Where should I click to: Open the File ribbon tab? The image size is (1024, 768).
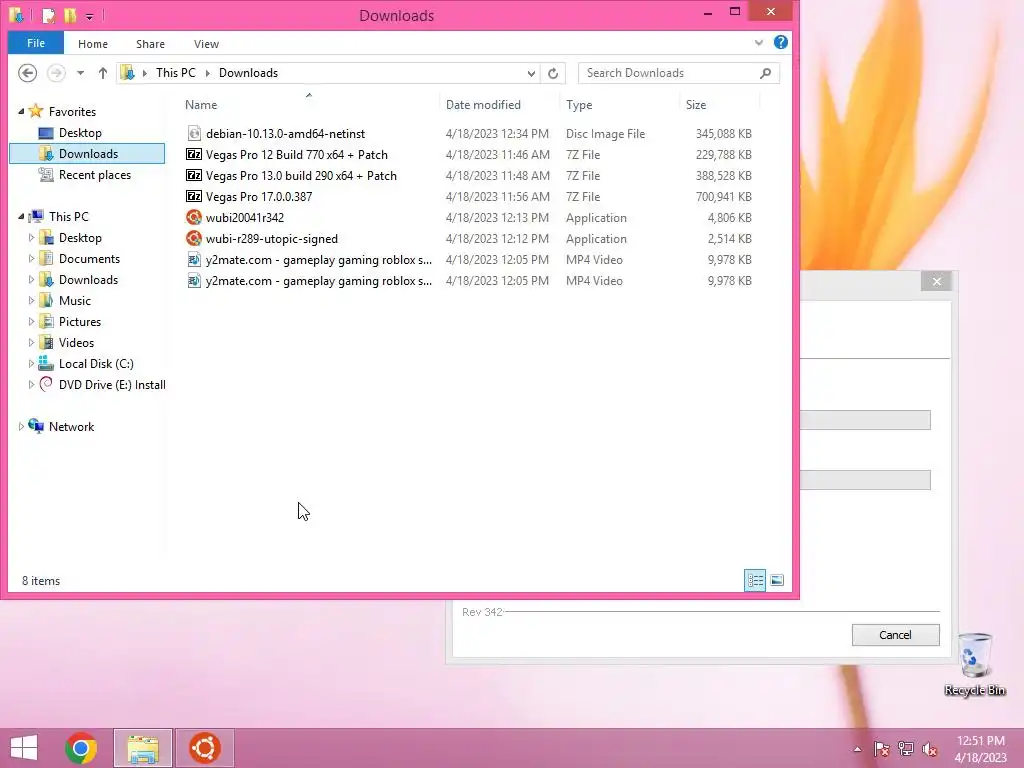[36, 43]
